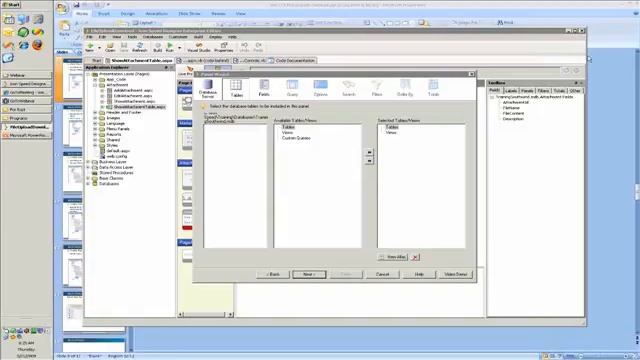Collapse Presentation Layer (Pages) node

point(88,74)
